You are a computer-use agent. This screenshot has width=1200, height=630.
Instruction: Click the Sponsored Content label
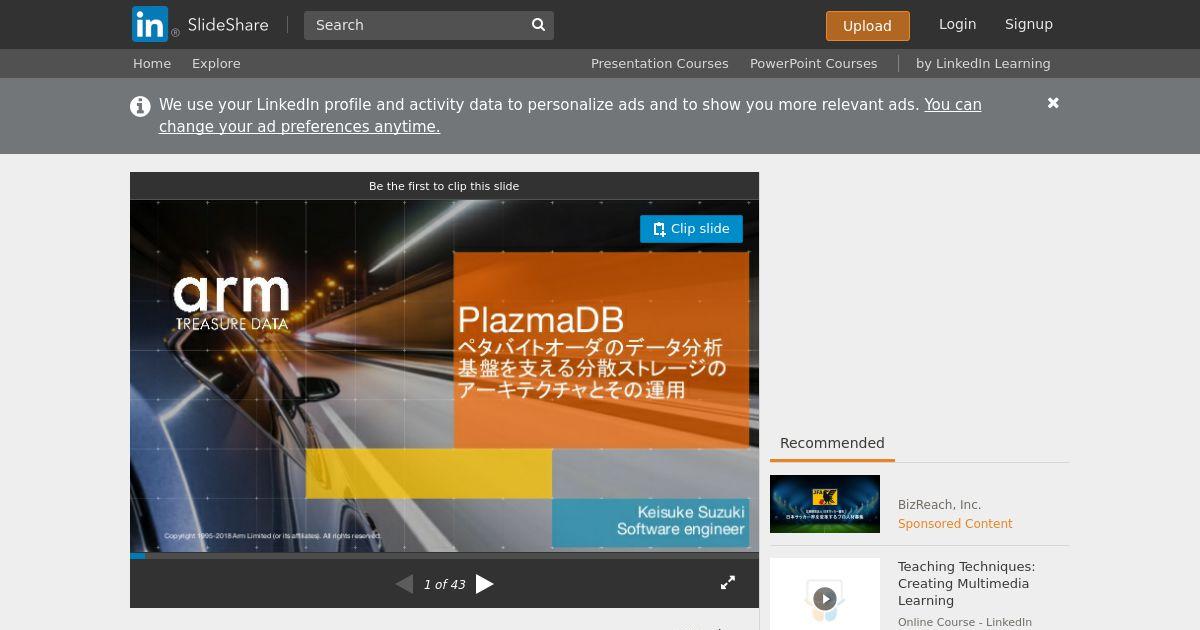coord(955,524)
